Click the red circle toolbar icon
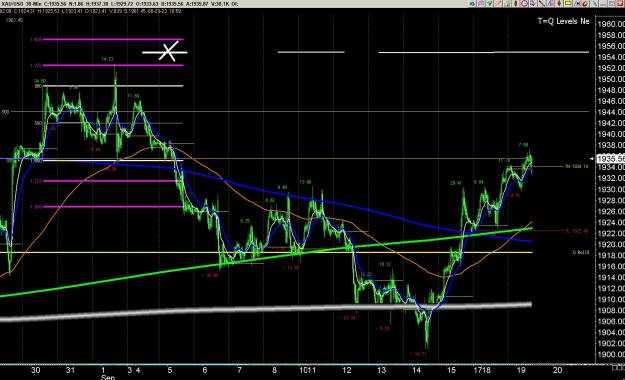625x380 pixels. coord(525,4)
